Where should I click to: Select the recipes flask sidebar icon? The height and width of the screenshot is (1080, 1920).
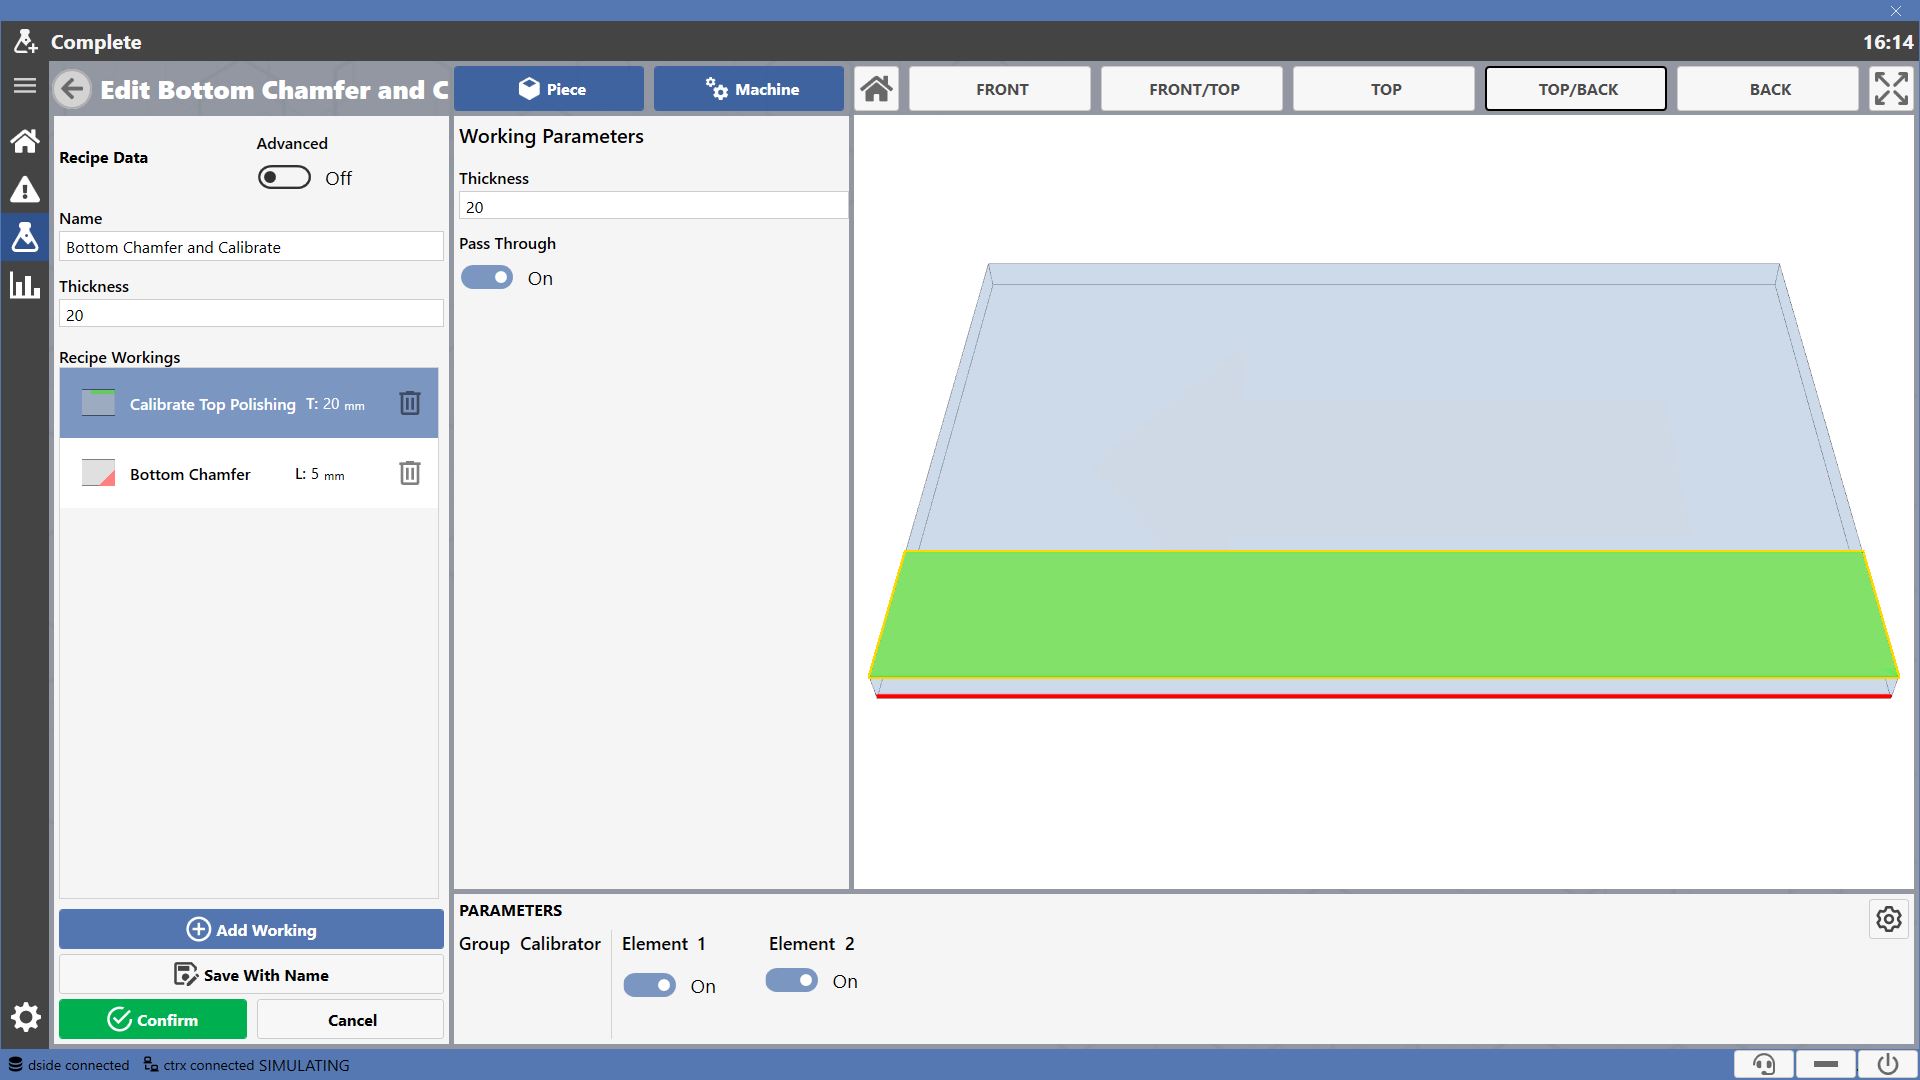(25, 237)
